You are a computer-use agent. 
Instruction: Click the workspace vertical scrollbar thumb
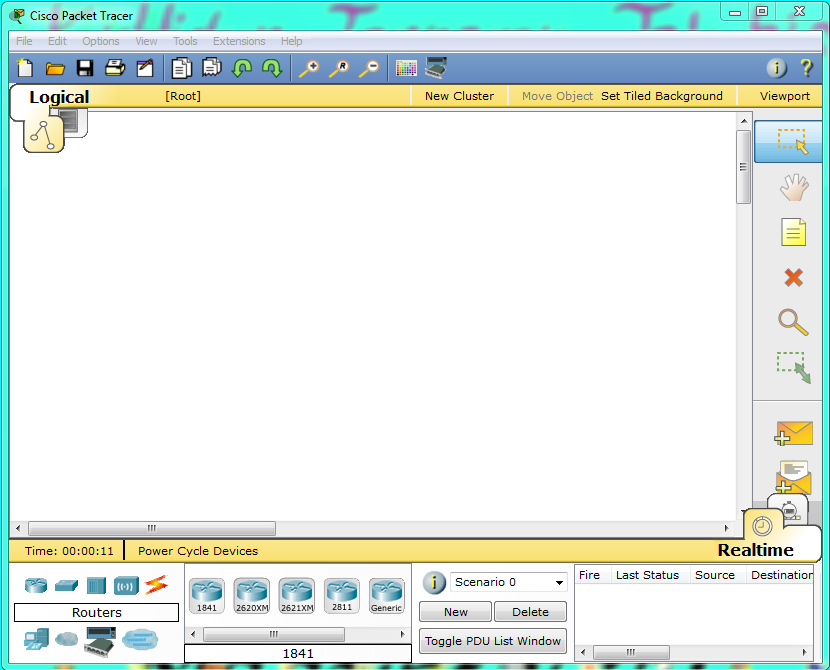click(x=743, y=167)
